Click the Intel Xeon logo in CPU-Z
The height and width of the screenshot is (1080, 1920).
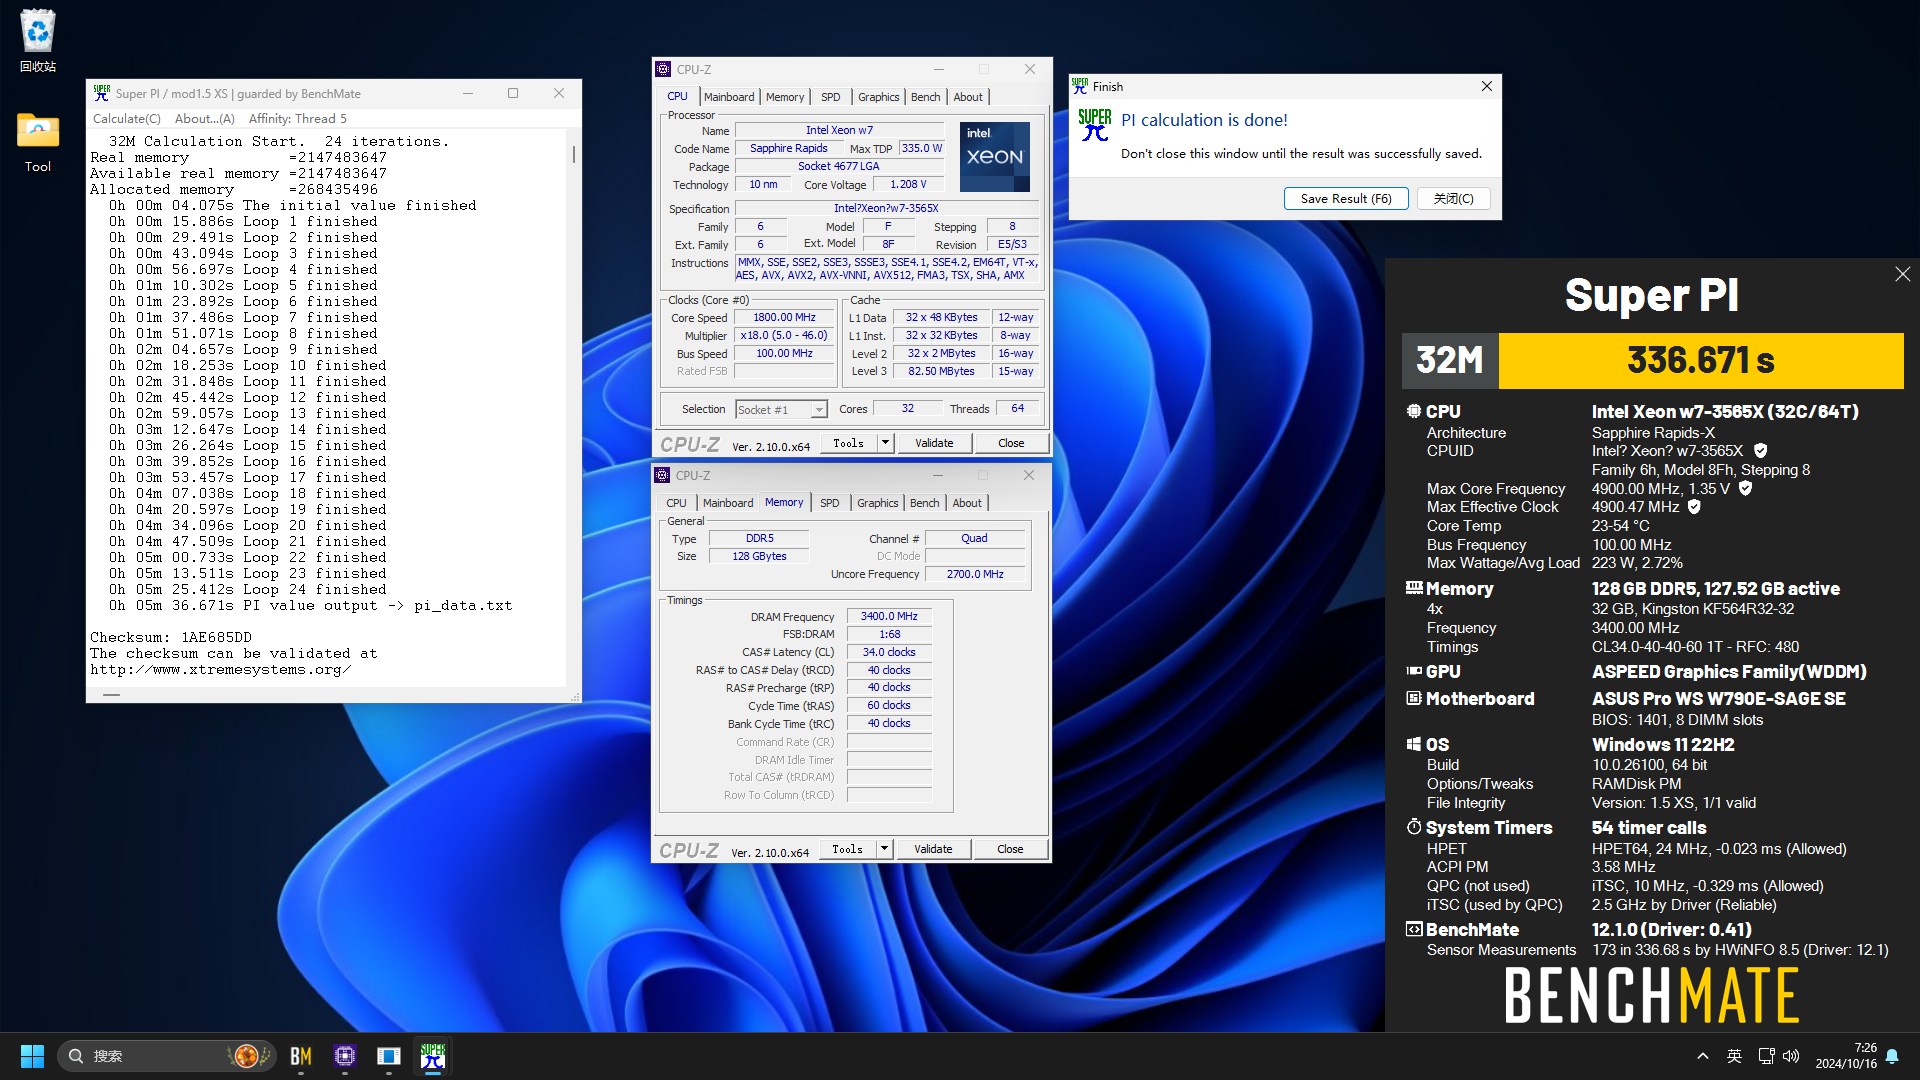[x=995, y=157]
